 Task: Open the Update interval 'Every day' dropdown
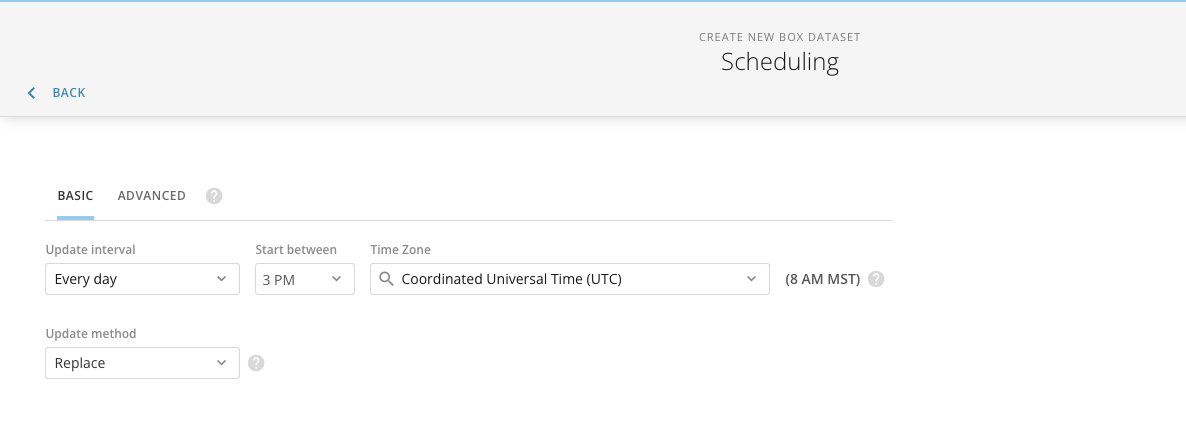tap(142, 279)
